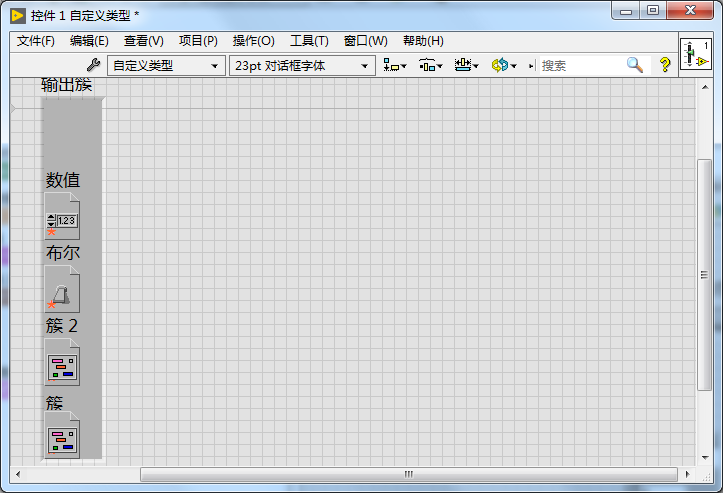The width and height of the screenshot is (723, 493).
Task: Click the horizontal scrollbar left arrow
Action: (18, 474)
